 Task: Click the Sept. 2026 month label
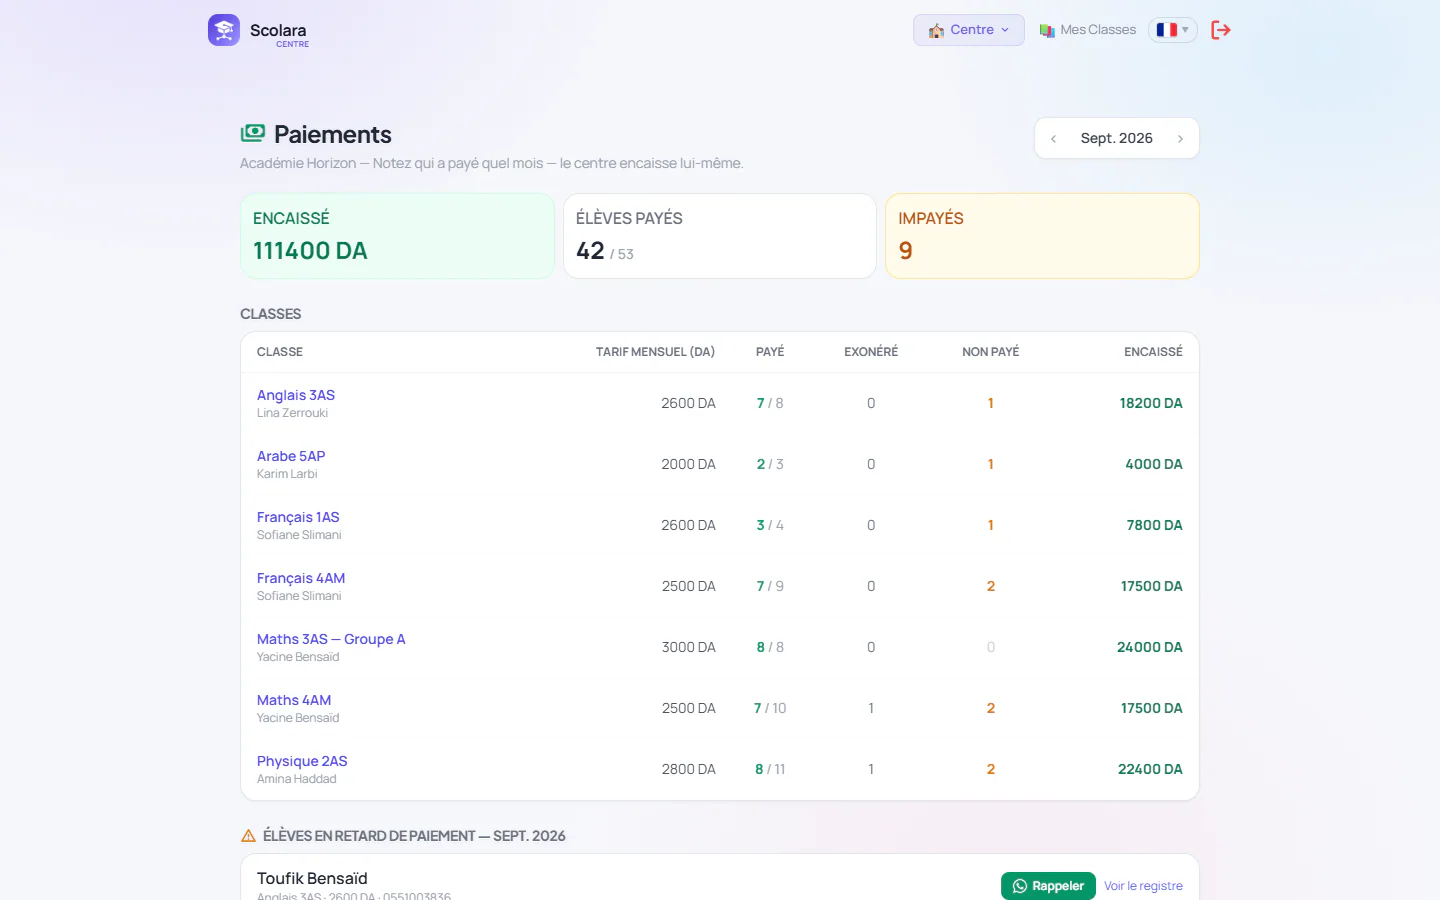click(x=1116, y=138)
